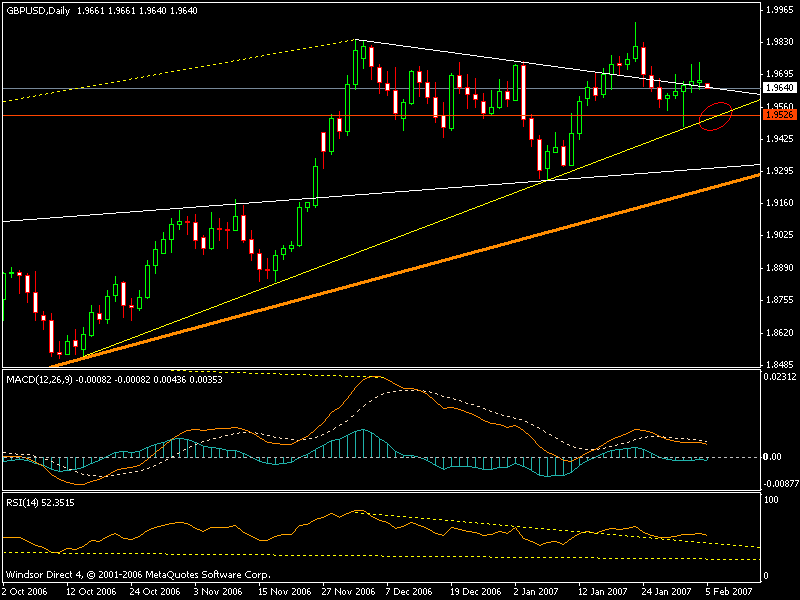
Task: Select the 1.9295 level on price scale
Action: point(779,171)
